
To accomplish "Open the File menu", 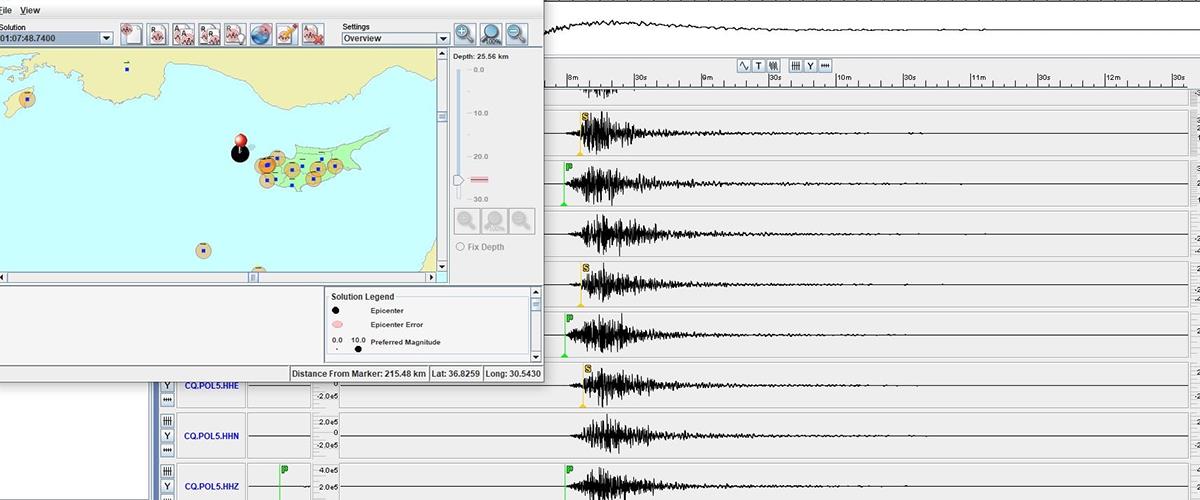I will pos(5,9).
